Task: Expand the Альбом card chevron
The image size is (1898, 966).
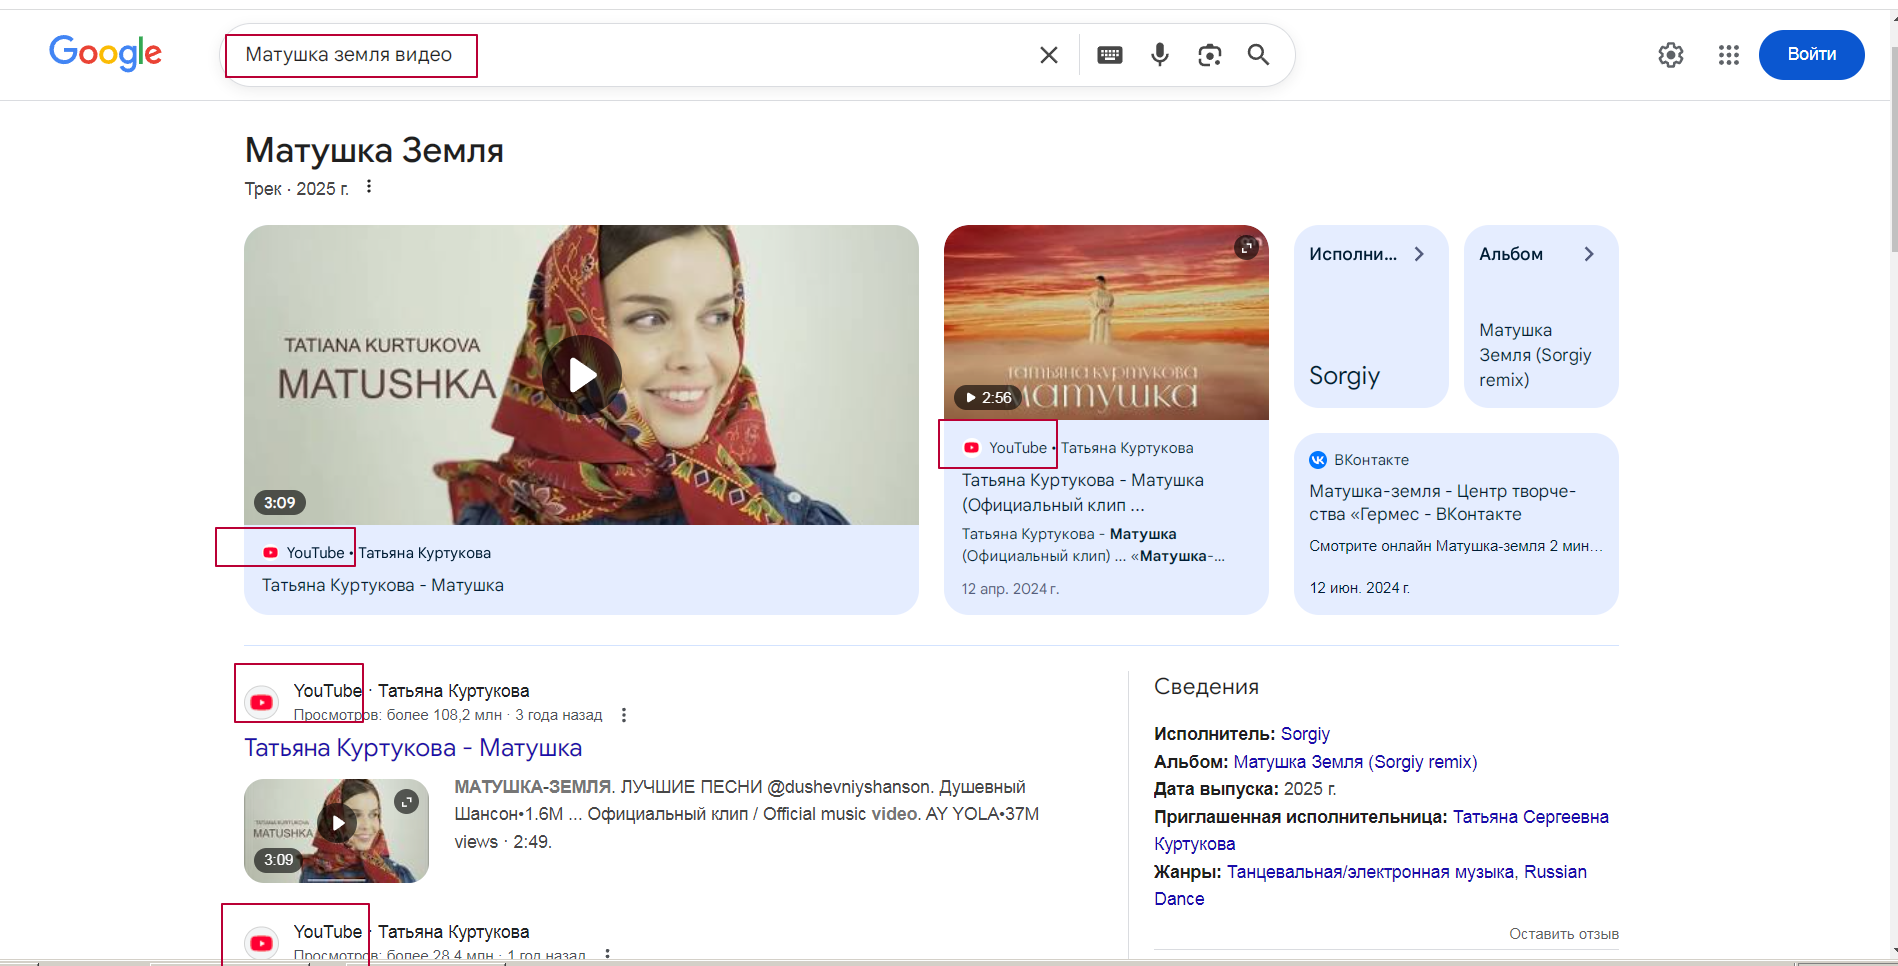Action: [x=1588, y=254]
